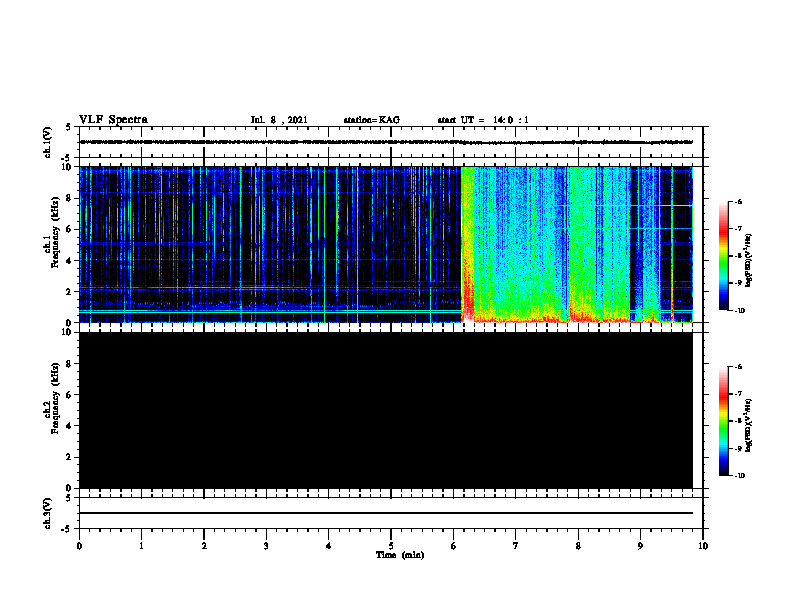
Task: Click the "-5" tick on ch.3(V) axis
Action: 67,529
